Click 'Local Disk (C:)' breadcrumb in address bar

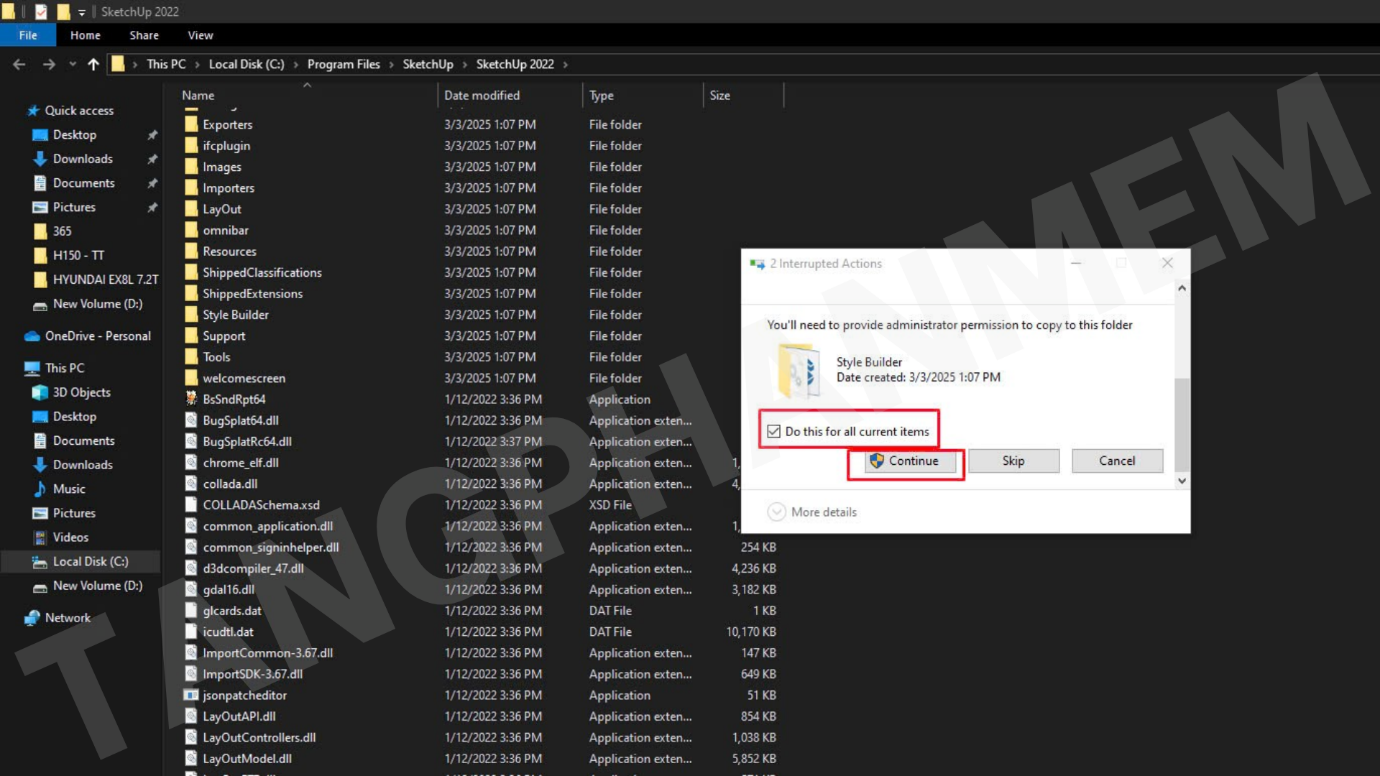pos(246,64)
